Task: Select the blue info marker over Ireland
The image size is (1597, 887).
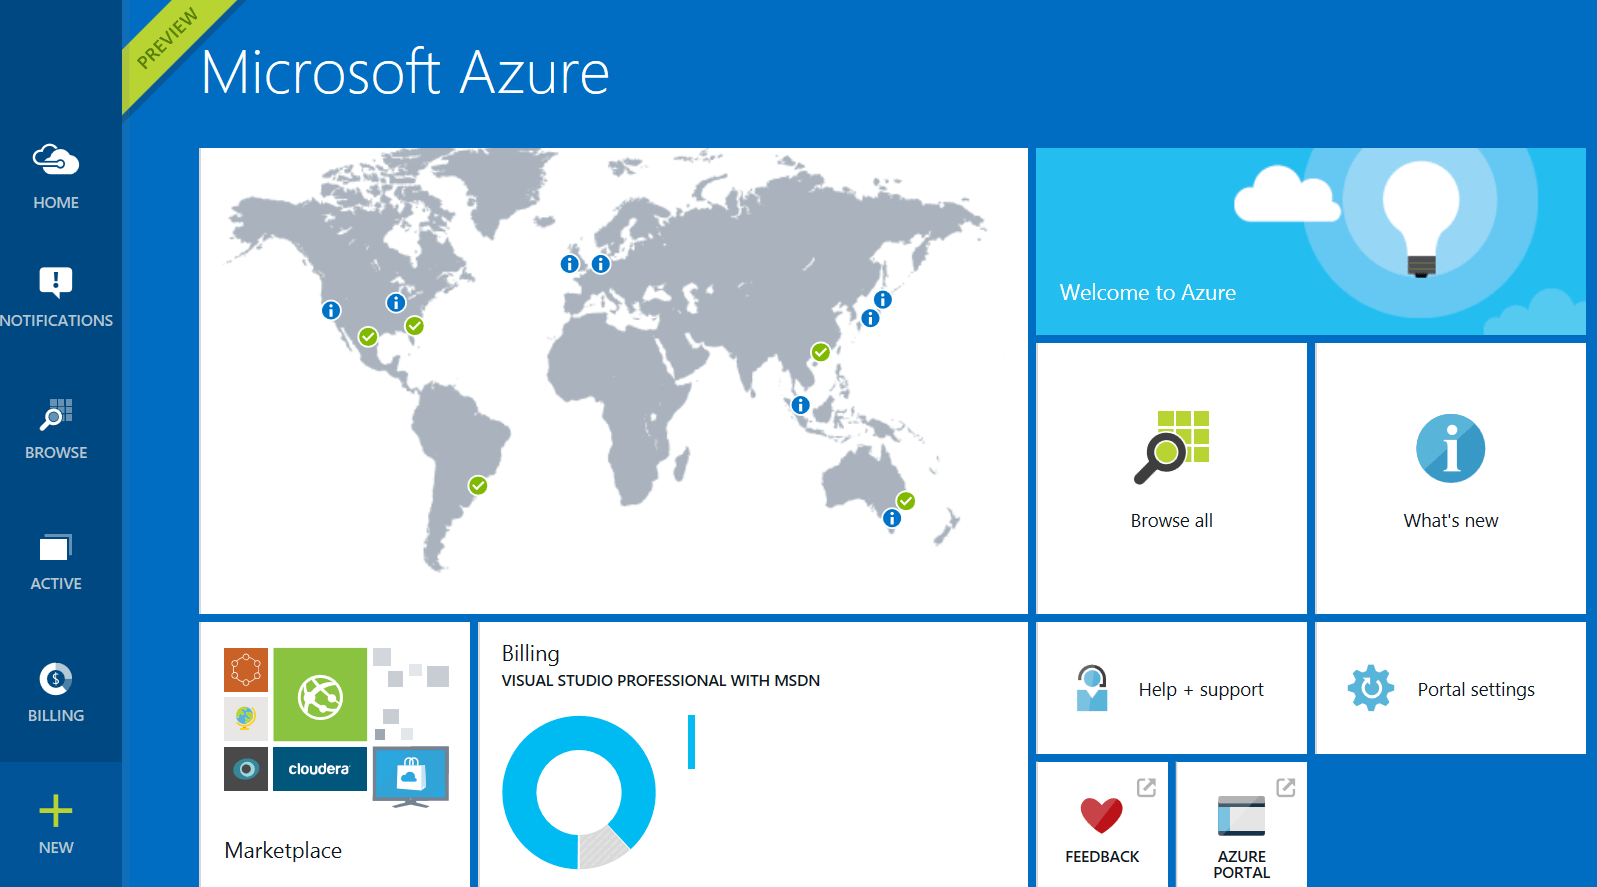Action: pos(569,264)
